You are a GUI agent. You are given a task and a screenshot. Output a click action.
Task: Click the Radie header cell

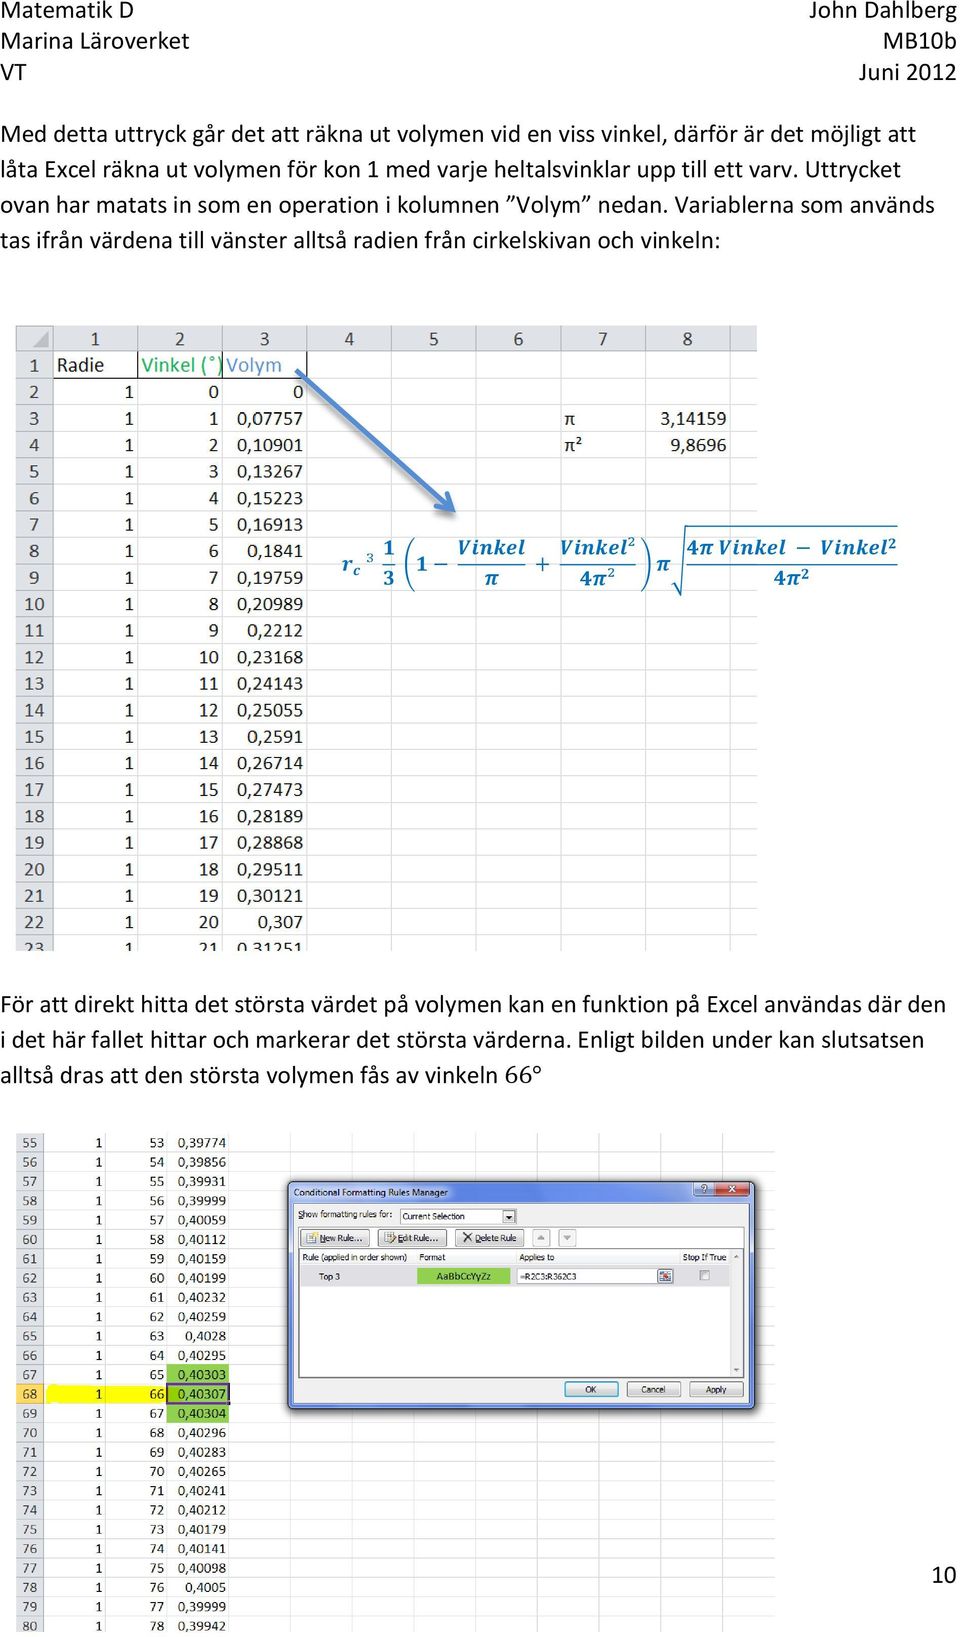point(95,365)
